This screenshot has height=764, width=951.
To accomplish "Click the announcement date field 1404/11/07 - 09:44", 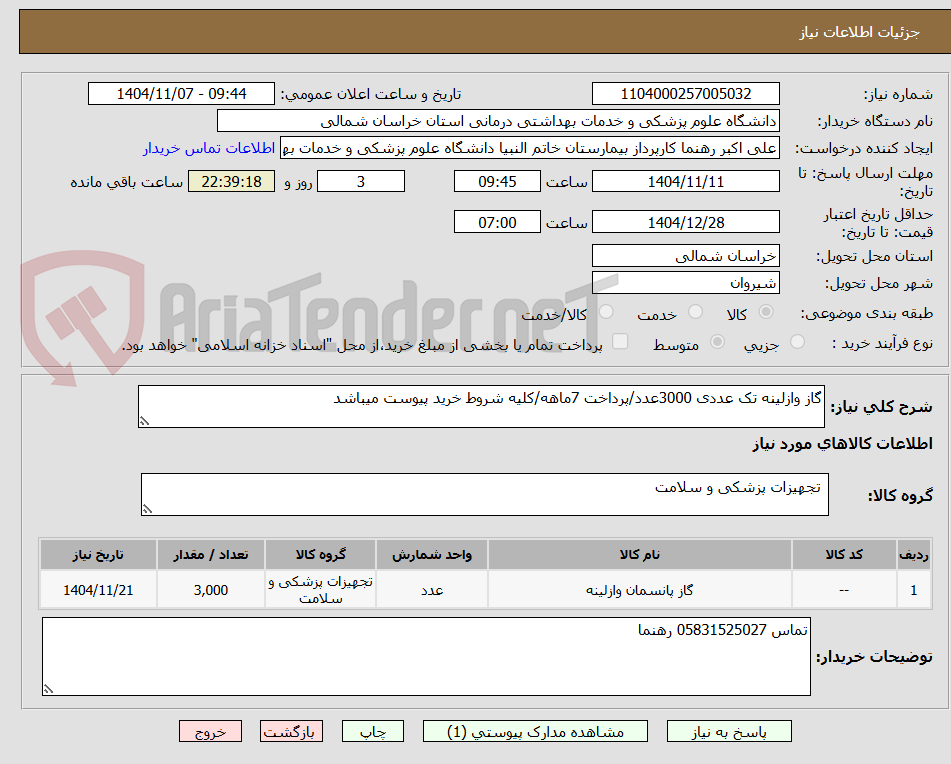I will coord(181,94).
